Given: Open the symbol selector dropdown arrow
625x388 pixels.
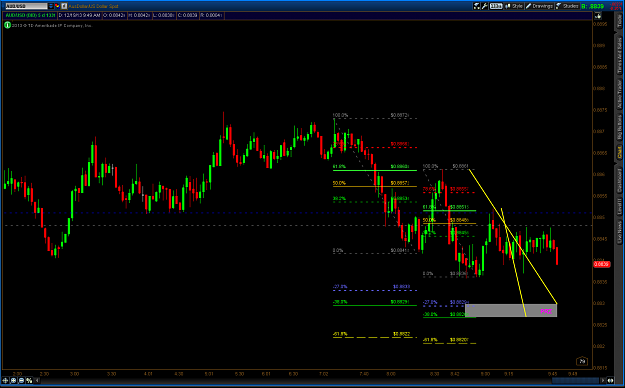Looking at the screenshot, I should pos(51,6).
